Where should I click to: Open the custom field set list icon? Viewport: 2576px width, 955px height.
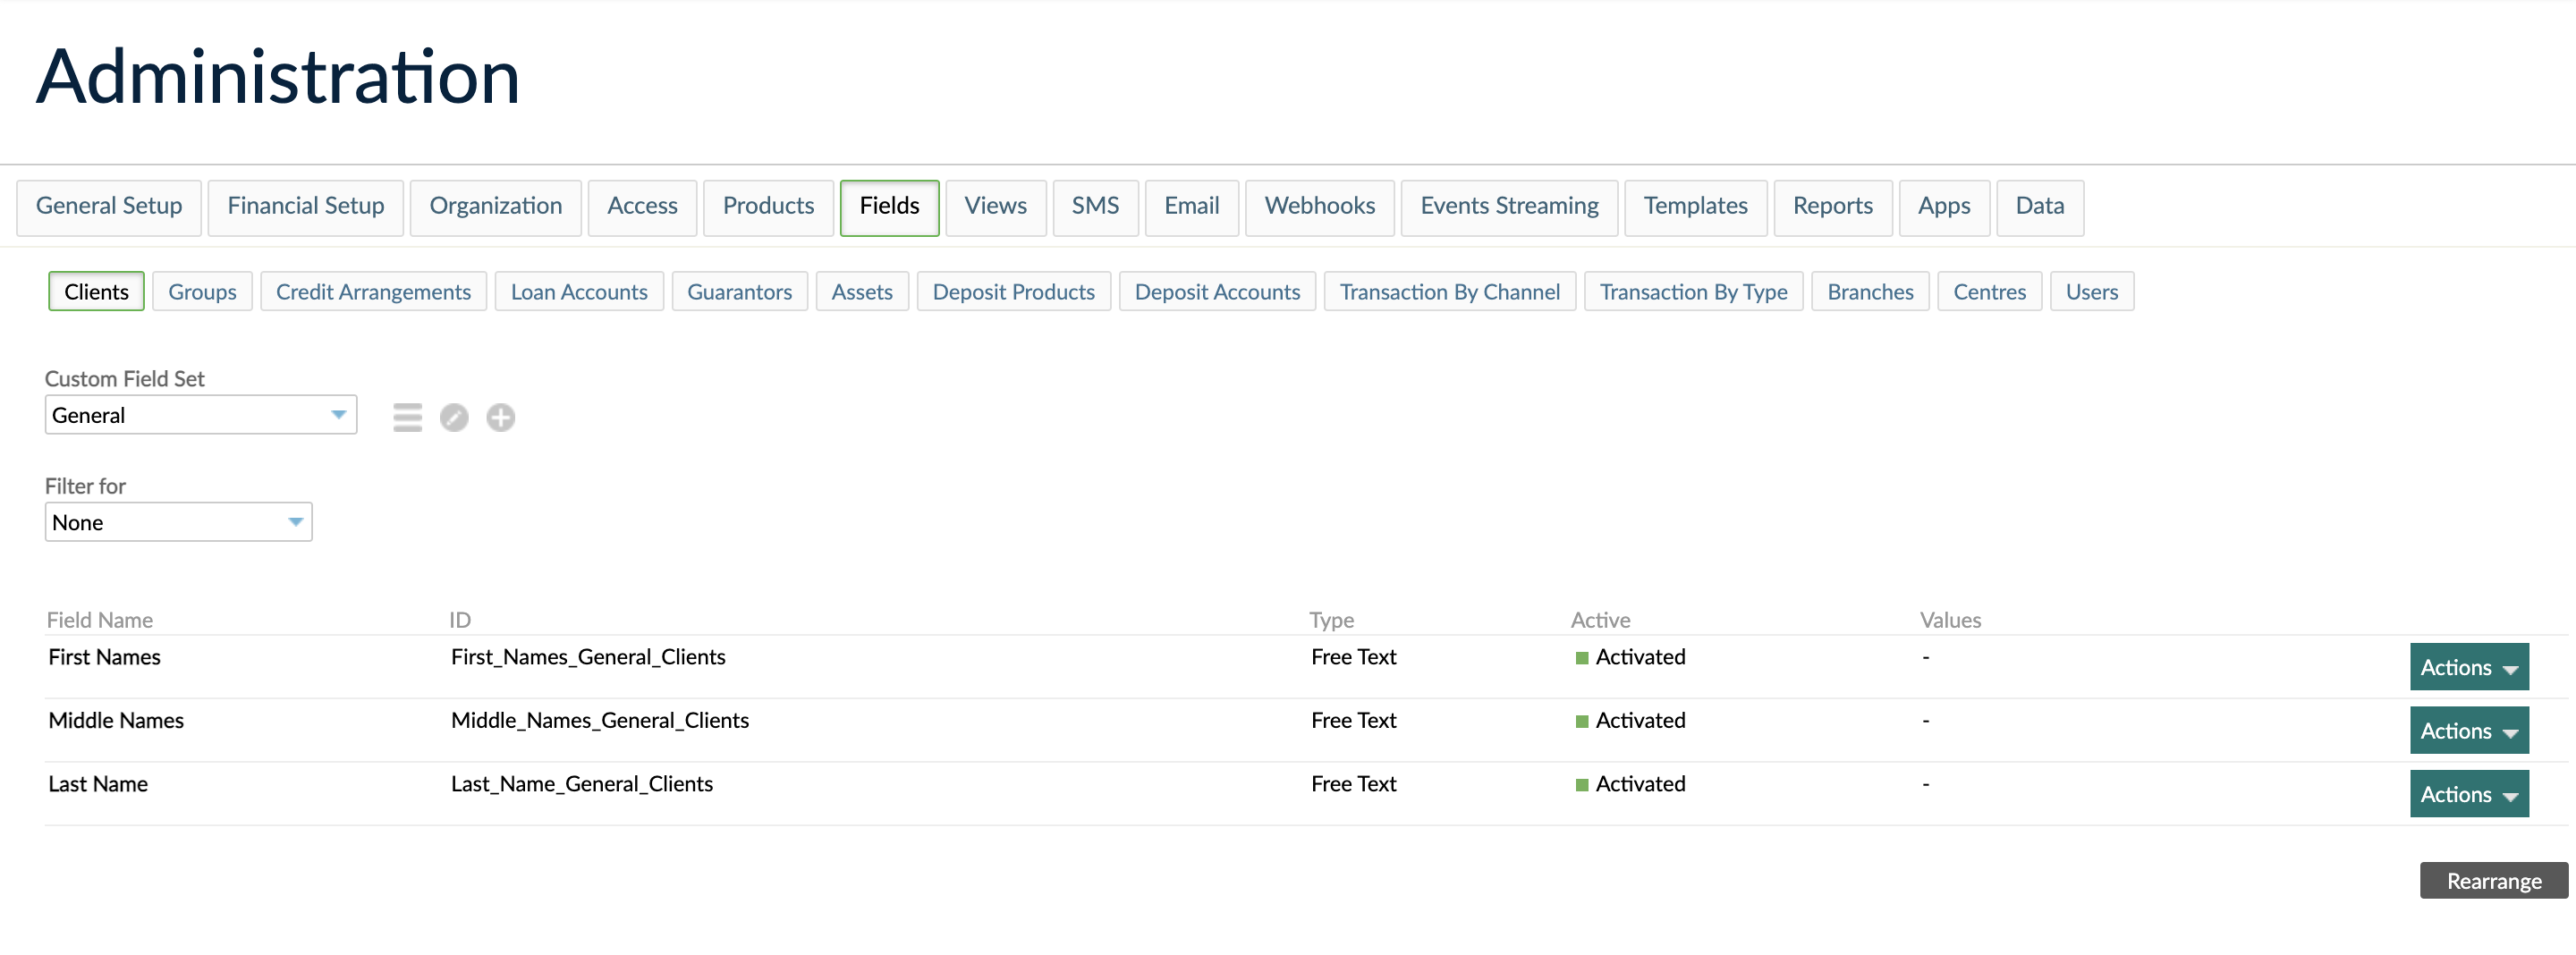407,417
